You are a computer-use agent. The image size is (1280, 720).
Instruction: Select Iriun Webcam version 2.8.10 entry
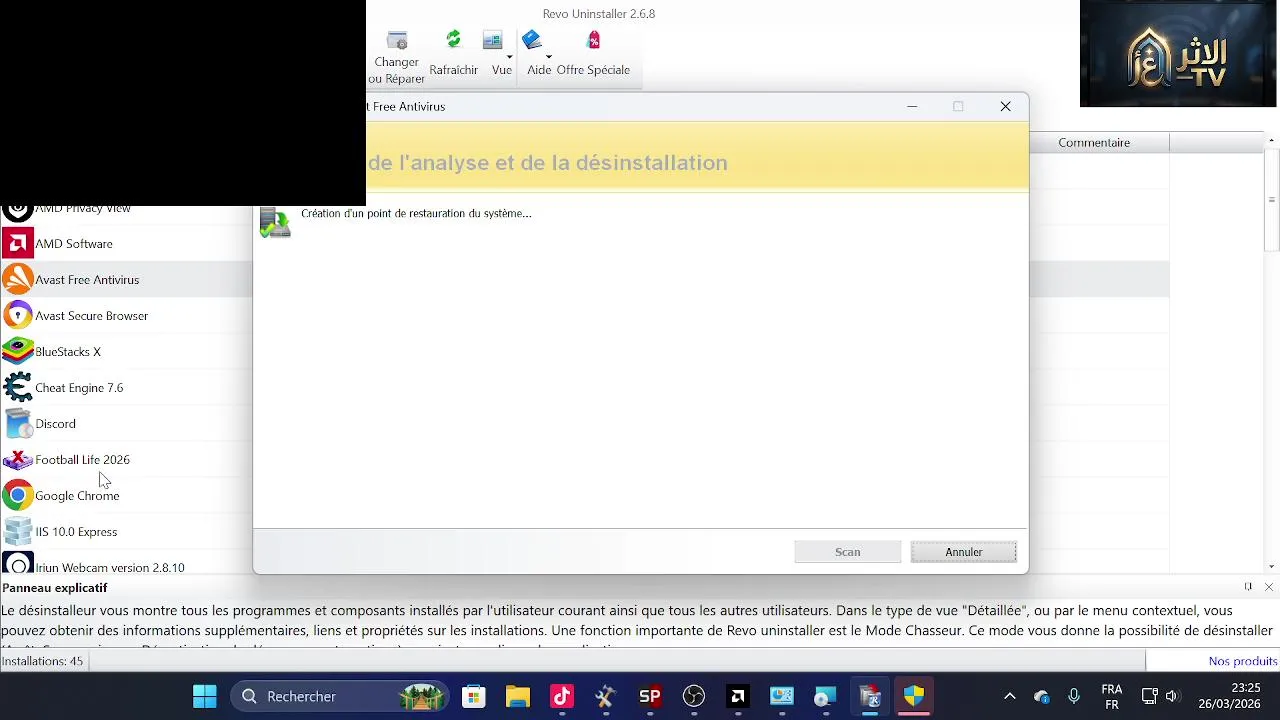pyautogui.click(x=110, y=567)
